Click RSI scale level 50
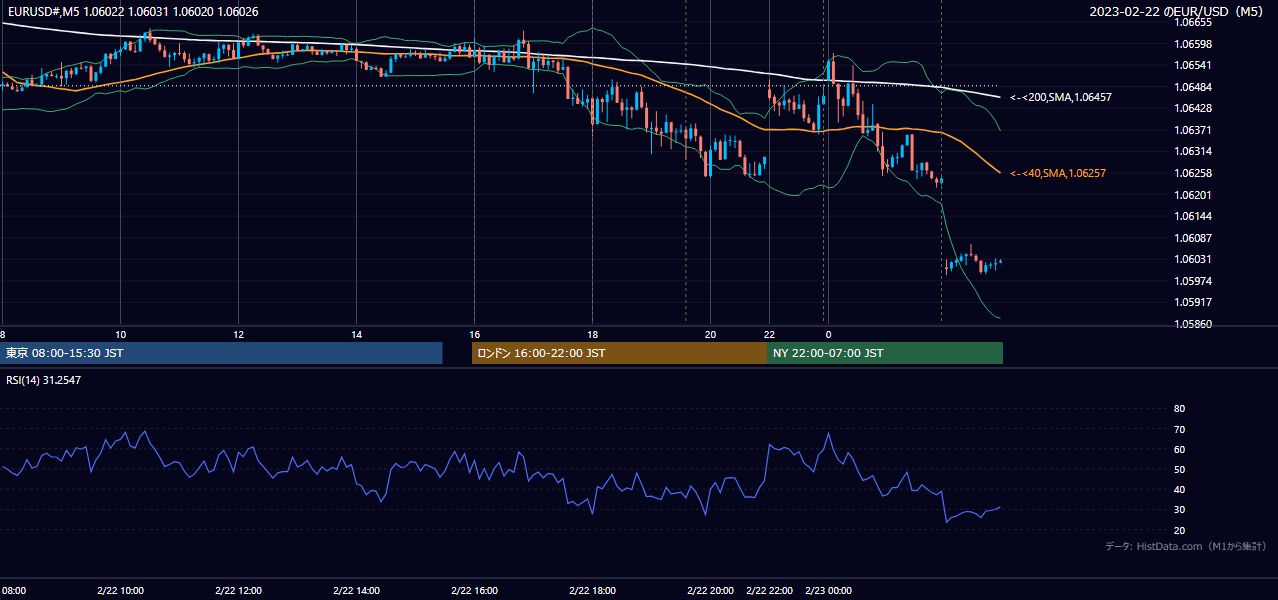Screen dimensions: 1278x600 (x=1179, y=469)
